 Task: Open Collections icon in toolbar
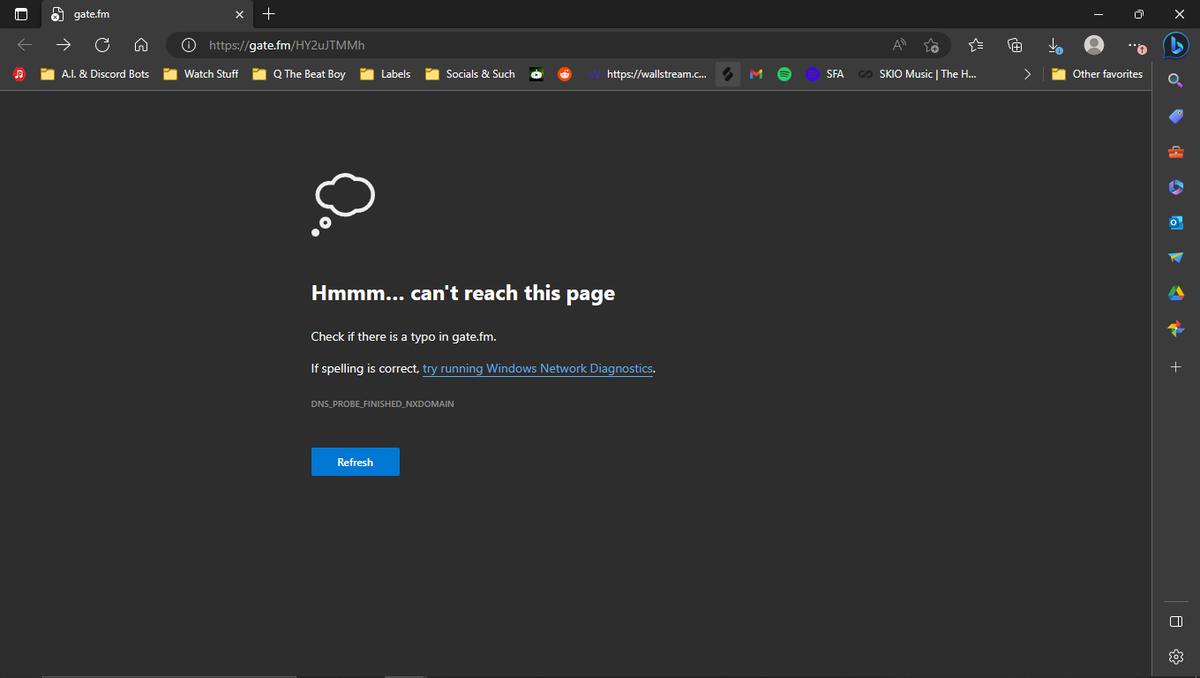[x=1015, y=45]
